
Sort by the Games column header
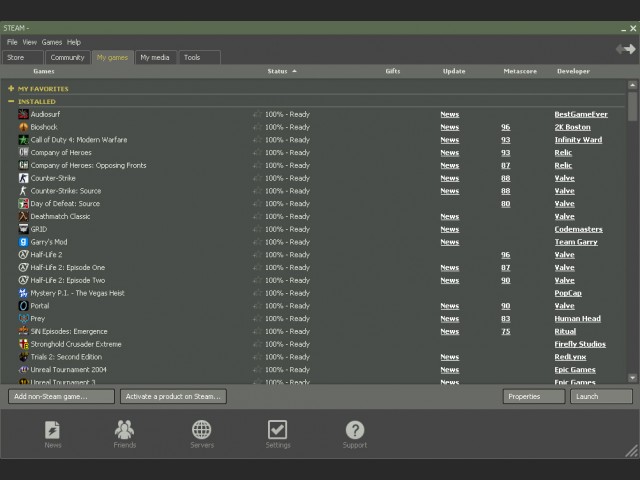[44, 71]
